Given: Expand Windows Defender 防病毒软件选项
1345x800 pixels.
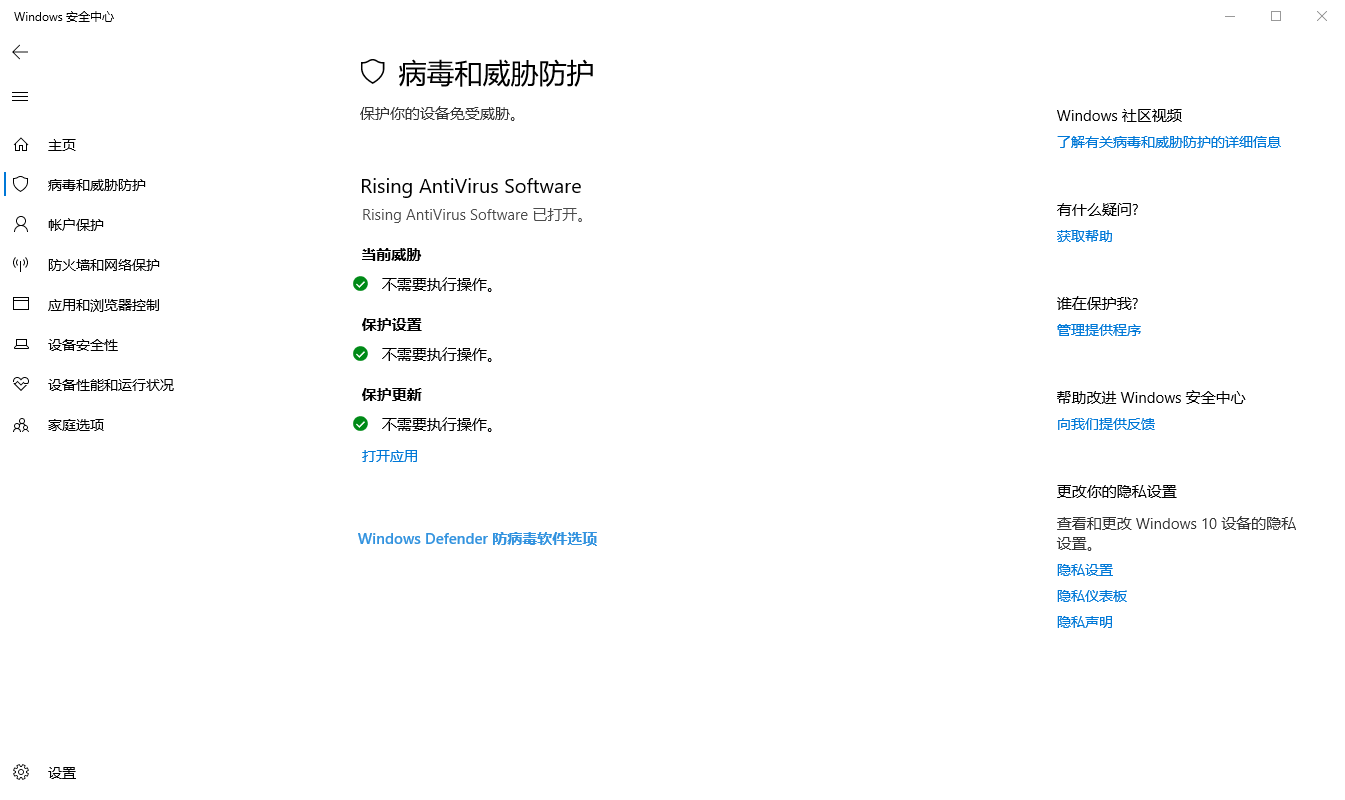Looking at the screenshot, I should (x=478, y=539).
